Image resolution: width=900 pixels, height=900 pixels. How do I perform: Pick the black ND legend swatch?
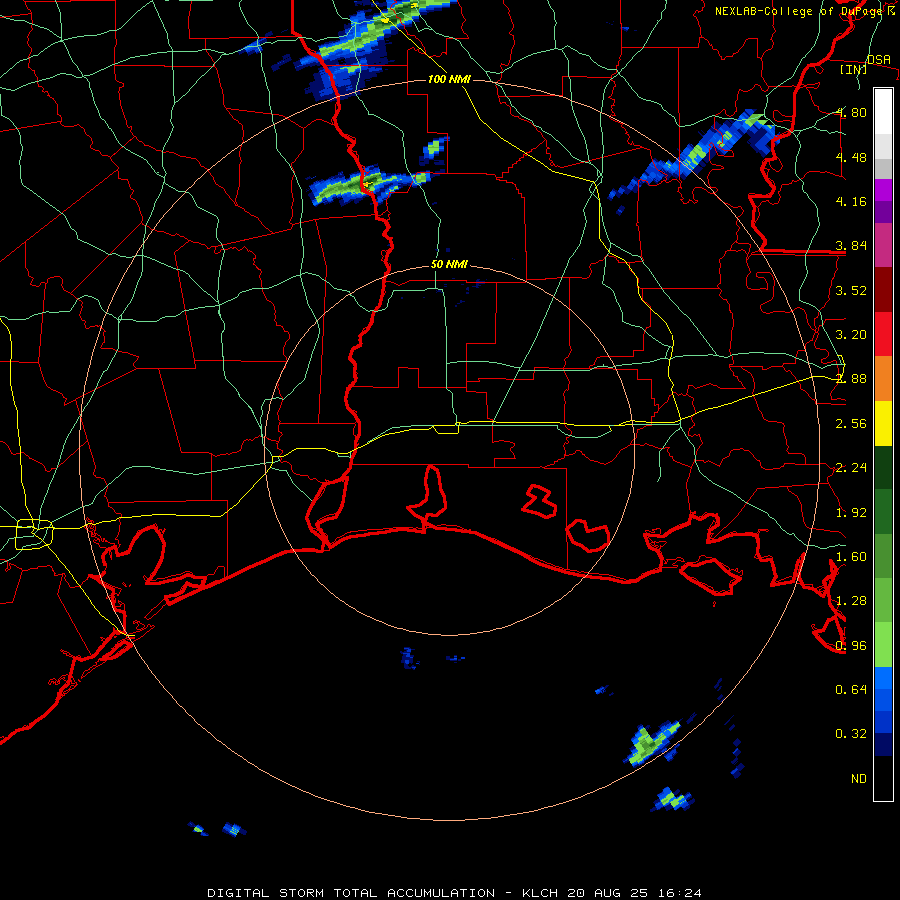(883, 778)
